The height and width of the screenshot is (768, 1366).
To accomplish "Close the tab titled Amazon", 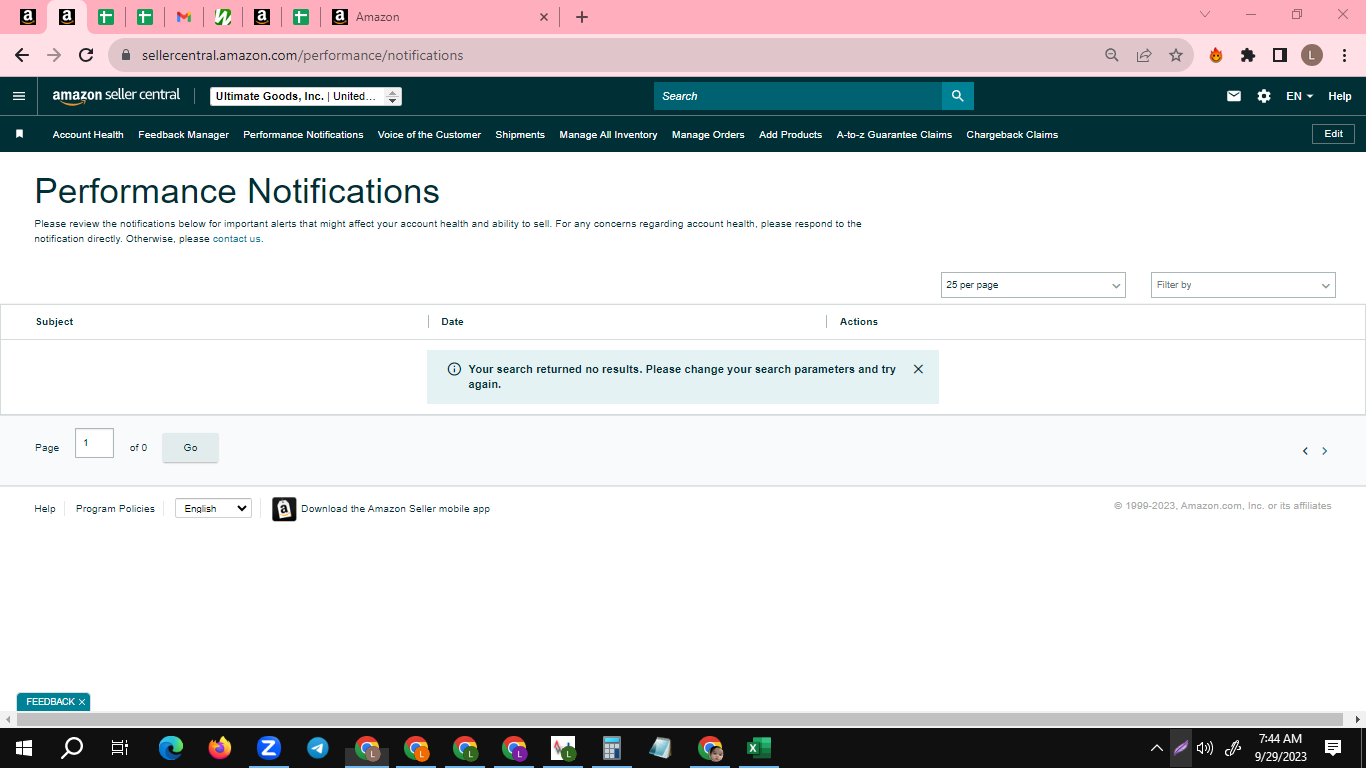I will click(544, 17).
